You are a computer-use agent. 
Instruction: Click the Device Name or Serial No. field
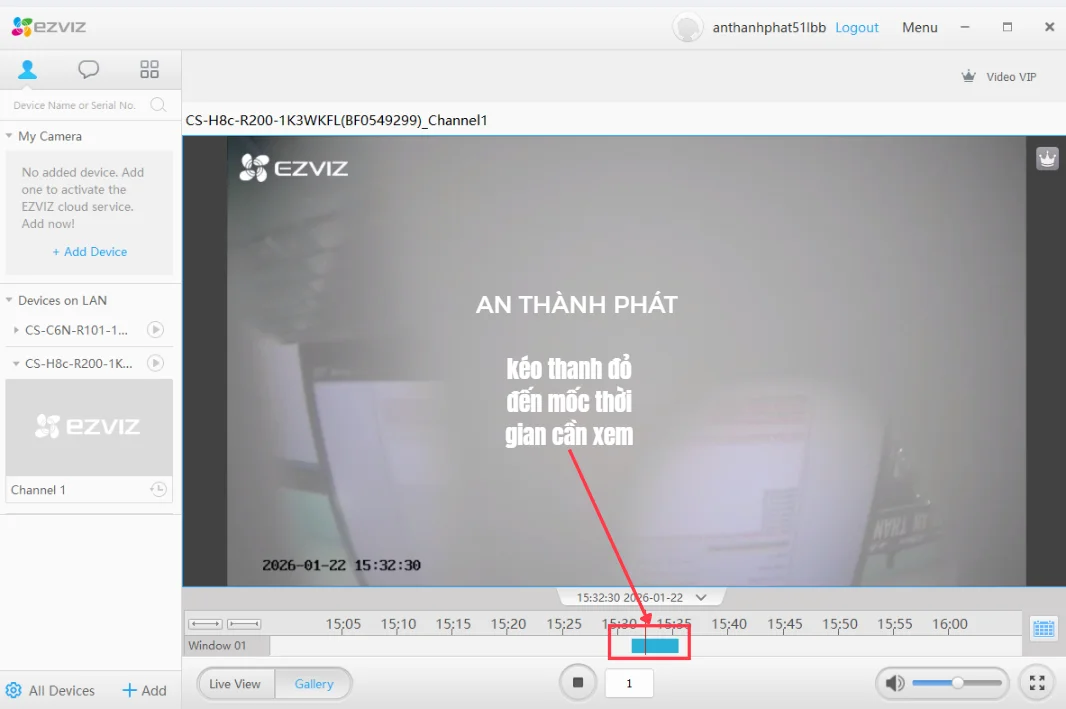click(75, 104)
